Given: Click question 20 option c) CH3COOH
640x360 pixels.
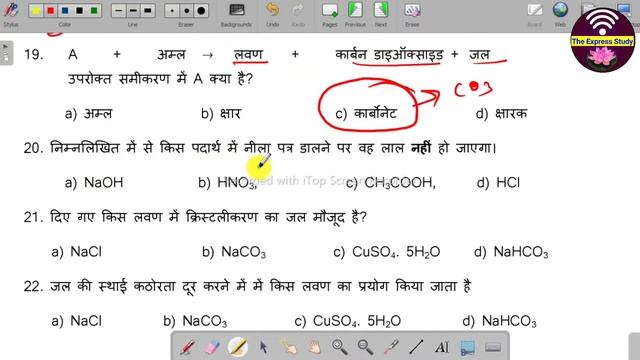Looking at the screenshot, I should click(x=391, y=182).
